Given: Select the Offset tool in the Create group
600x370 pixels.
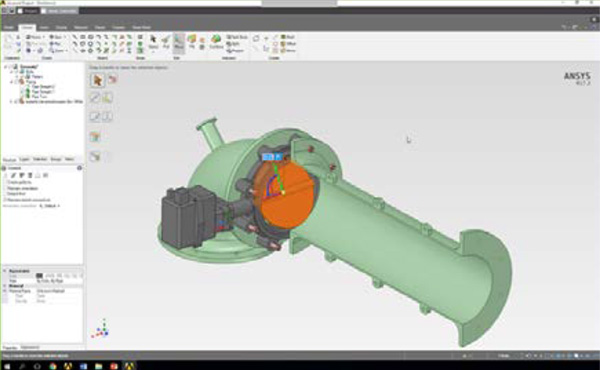Looking at the screenshot, I should pos(289,44).
